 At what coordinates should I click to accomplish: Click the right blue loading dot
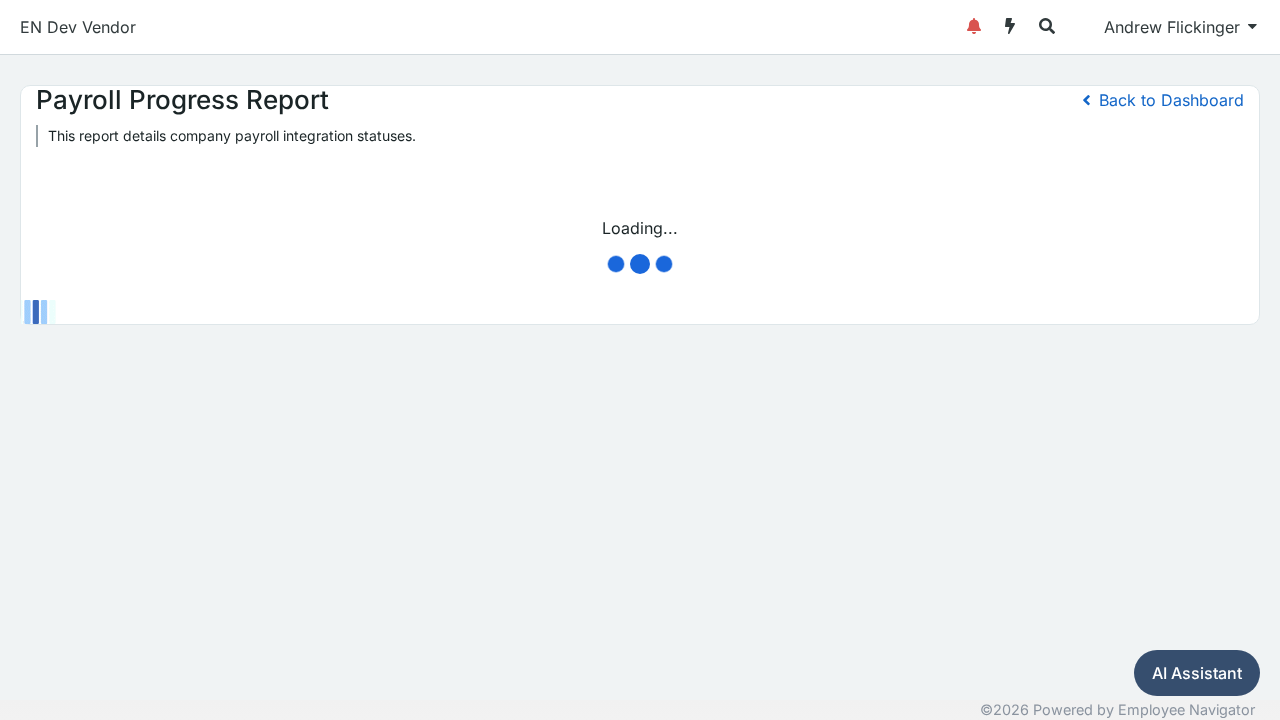coord(664,264)
